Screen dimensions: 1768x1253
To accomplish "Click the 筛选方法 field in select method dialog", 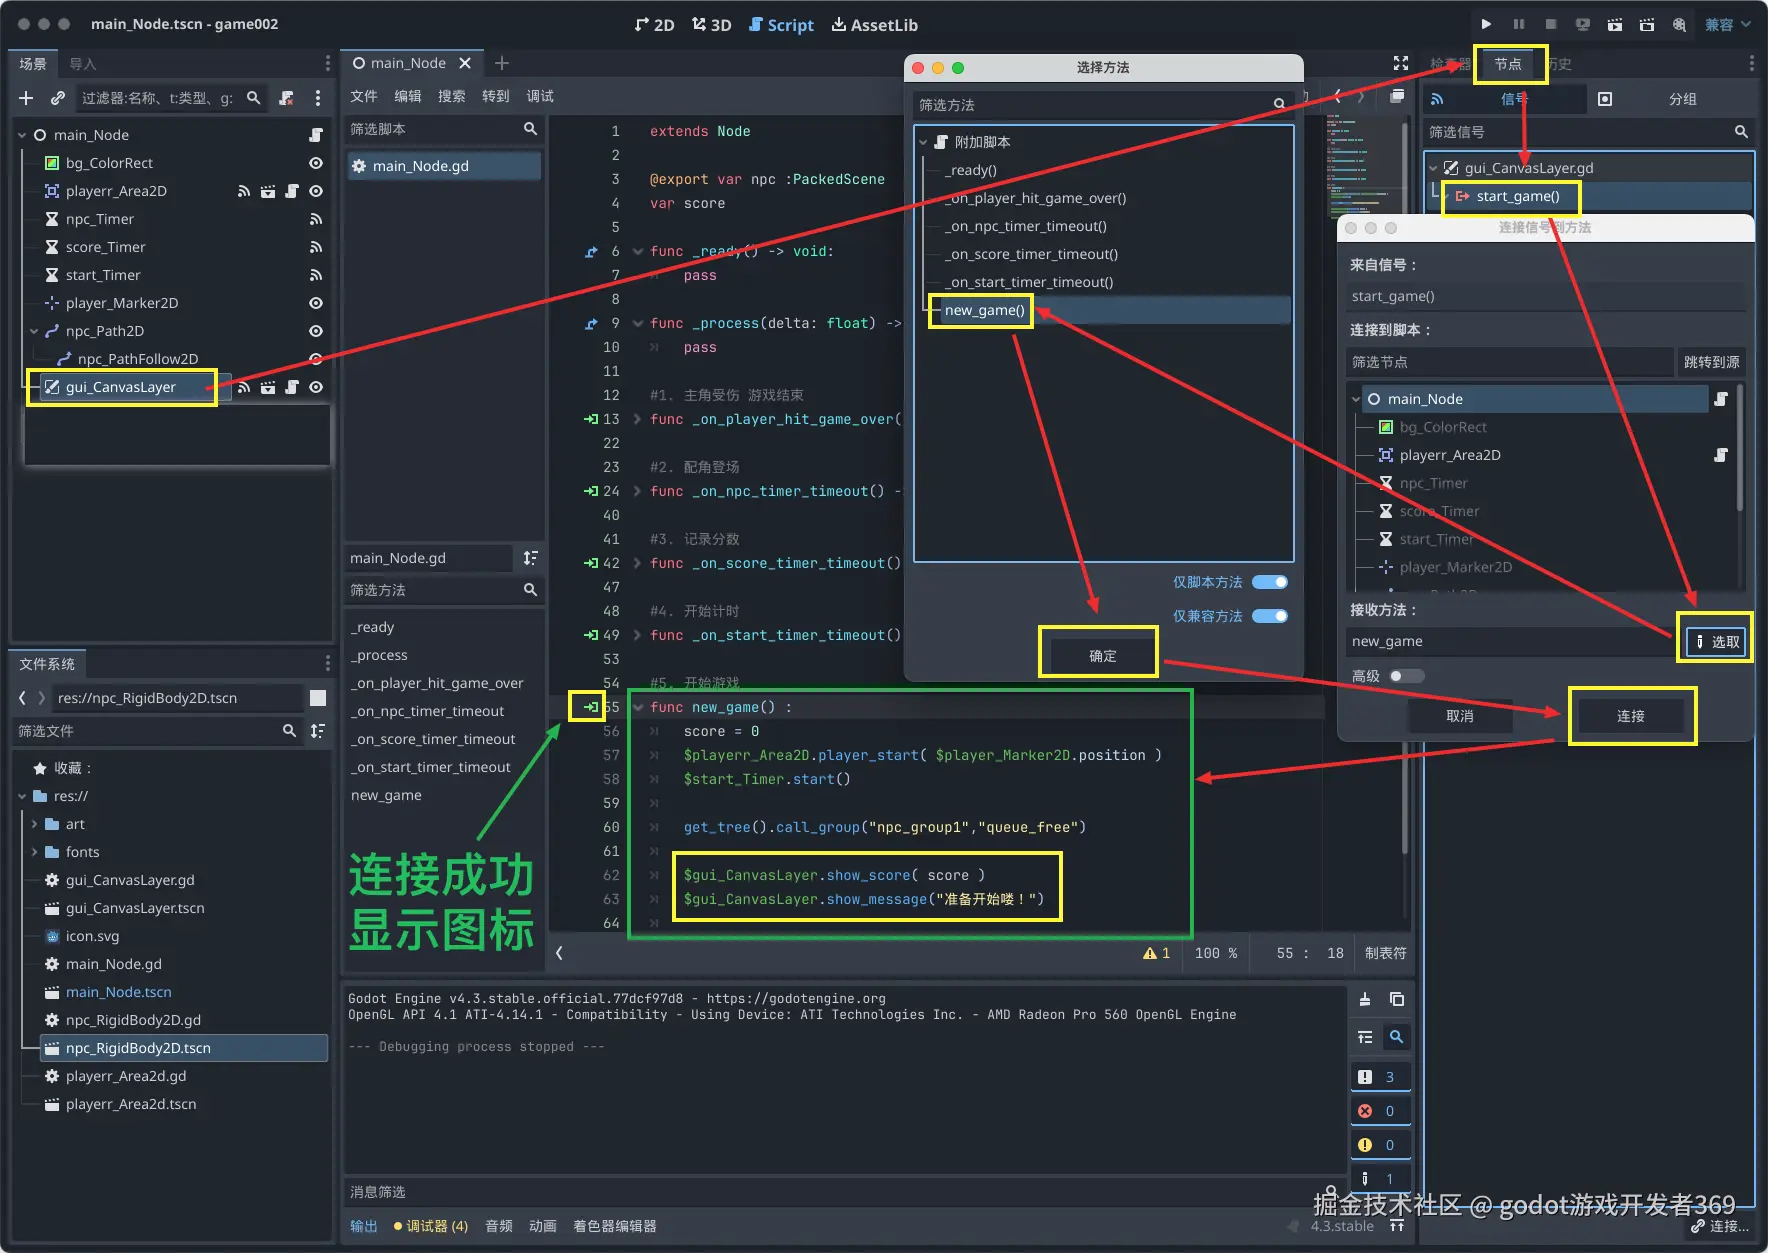I will (x=1103, y=105).
